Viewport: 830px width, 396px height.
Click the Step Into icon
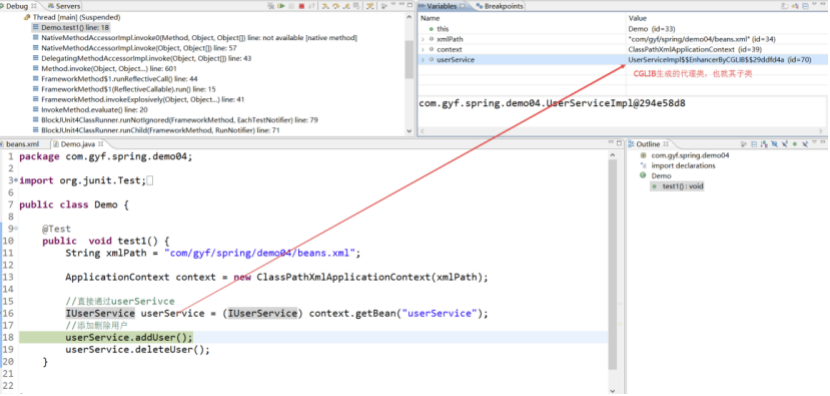pyautogui.click(x=326, y=6)
